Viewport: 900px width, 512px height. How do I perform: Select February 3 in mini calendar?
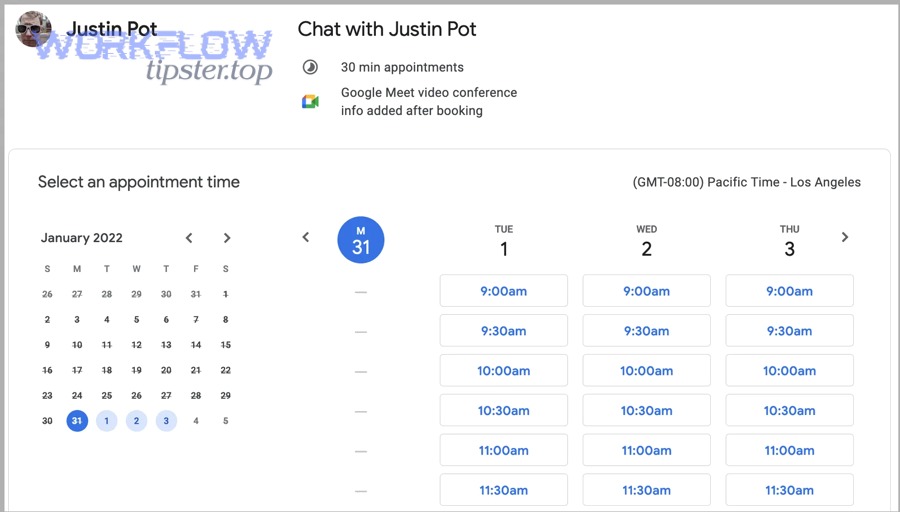pyautogui.click(x=166, y=421)
